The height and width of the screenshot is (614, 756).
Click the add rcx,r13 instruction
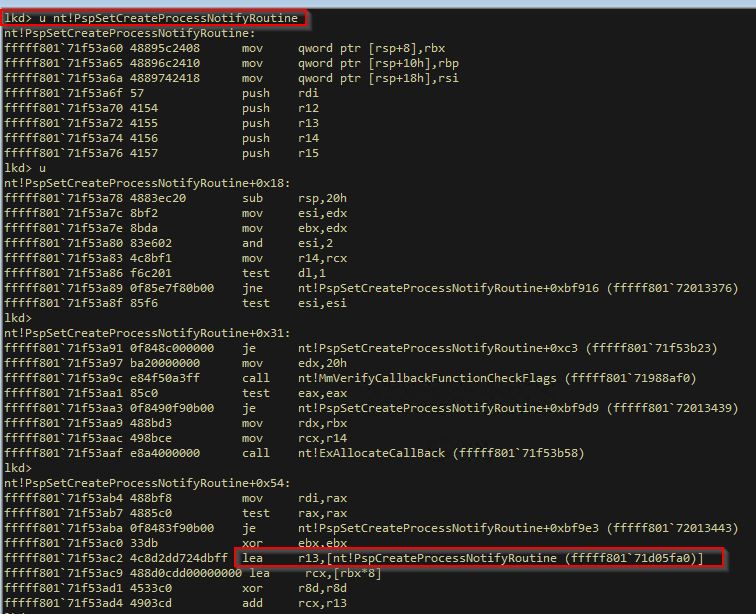click(294, 603)
